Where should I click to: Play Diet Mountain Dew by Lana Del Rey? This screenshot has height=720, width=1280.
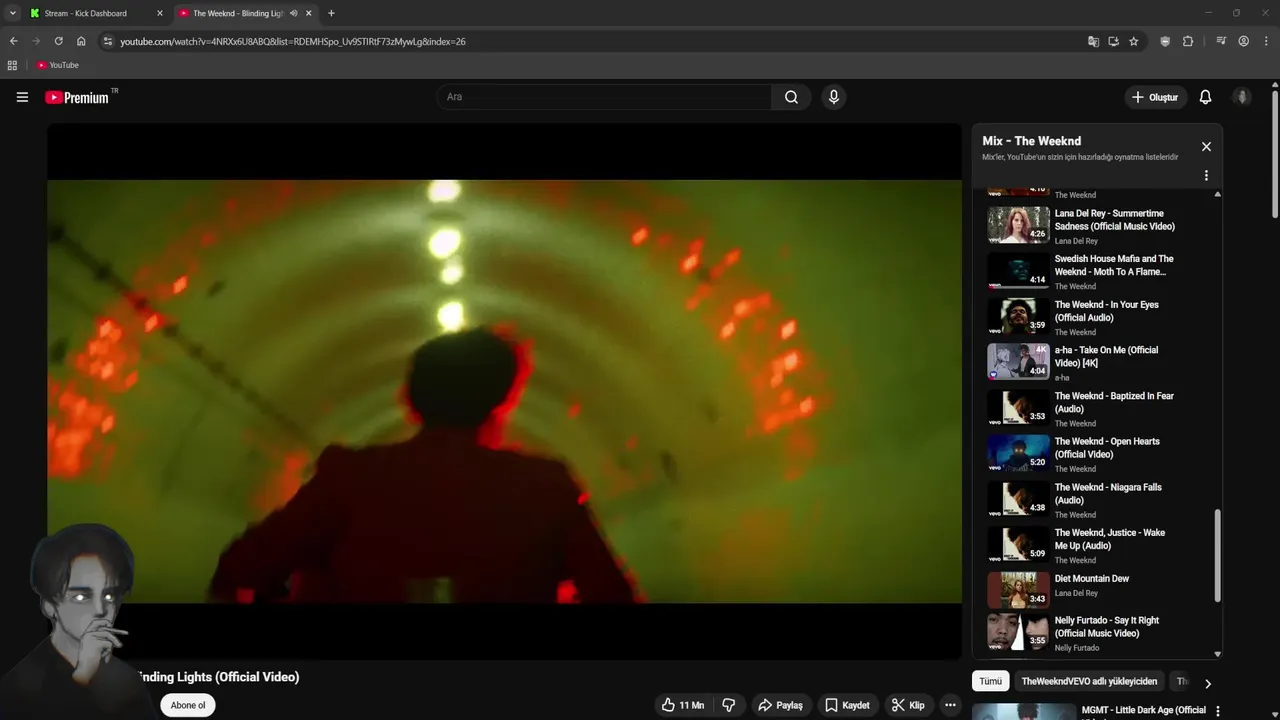[x=1096, y=590]
